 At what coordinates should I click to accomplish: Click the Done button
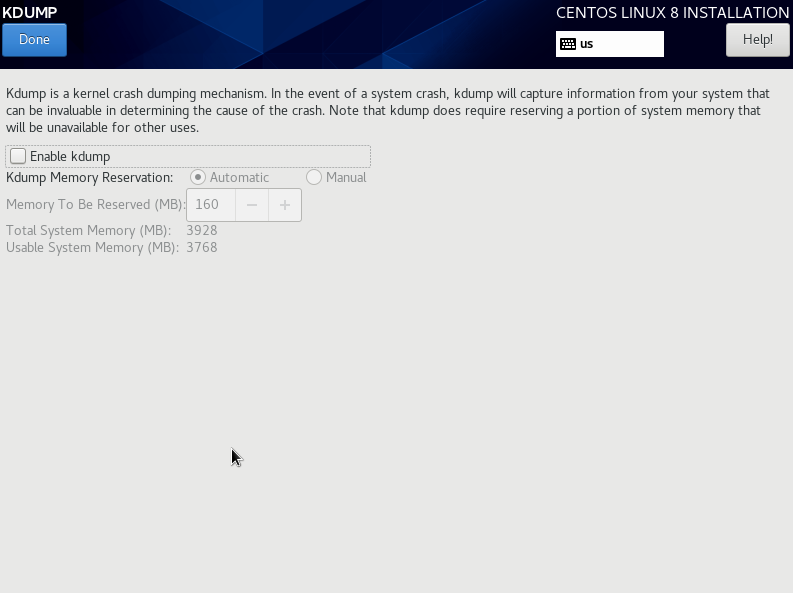click(34, 40)
